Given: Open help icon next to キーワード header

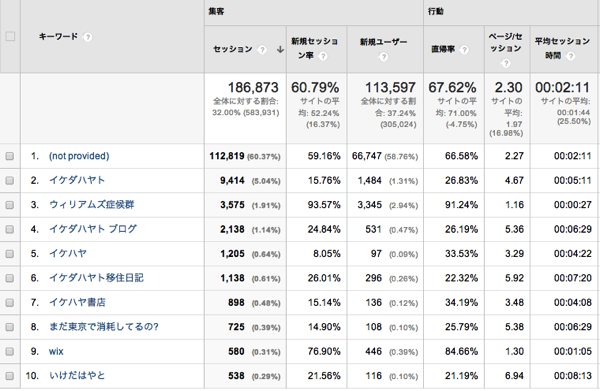Looking at the screenshot, I should click(88, 37).
